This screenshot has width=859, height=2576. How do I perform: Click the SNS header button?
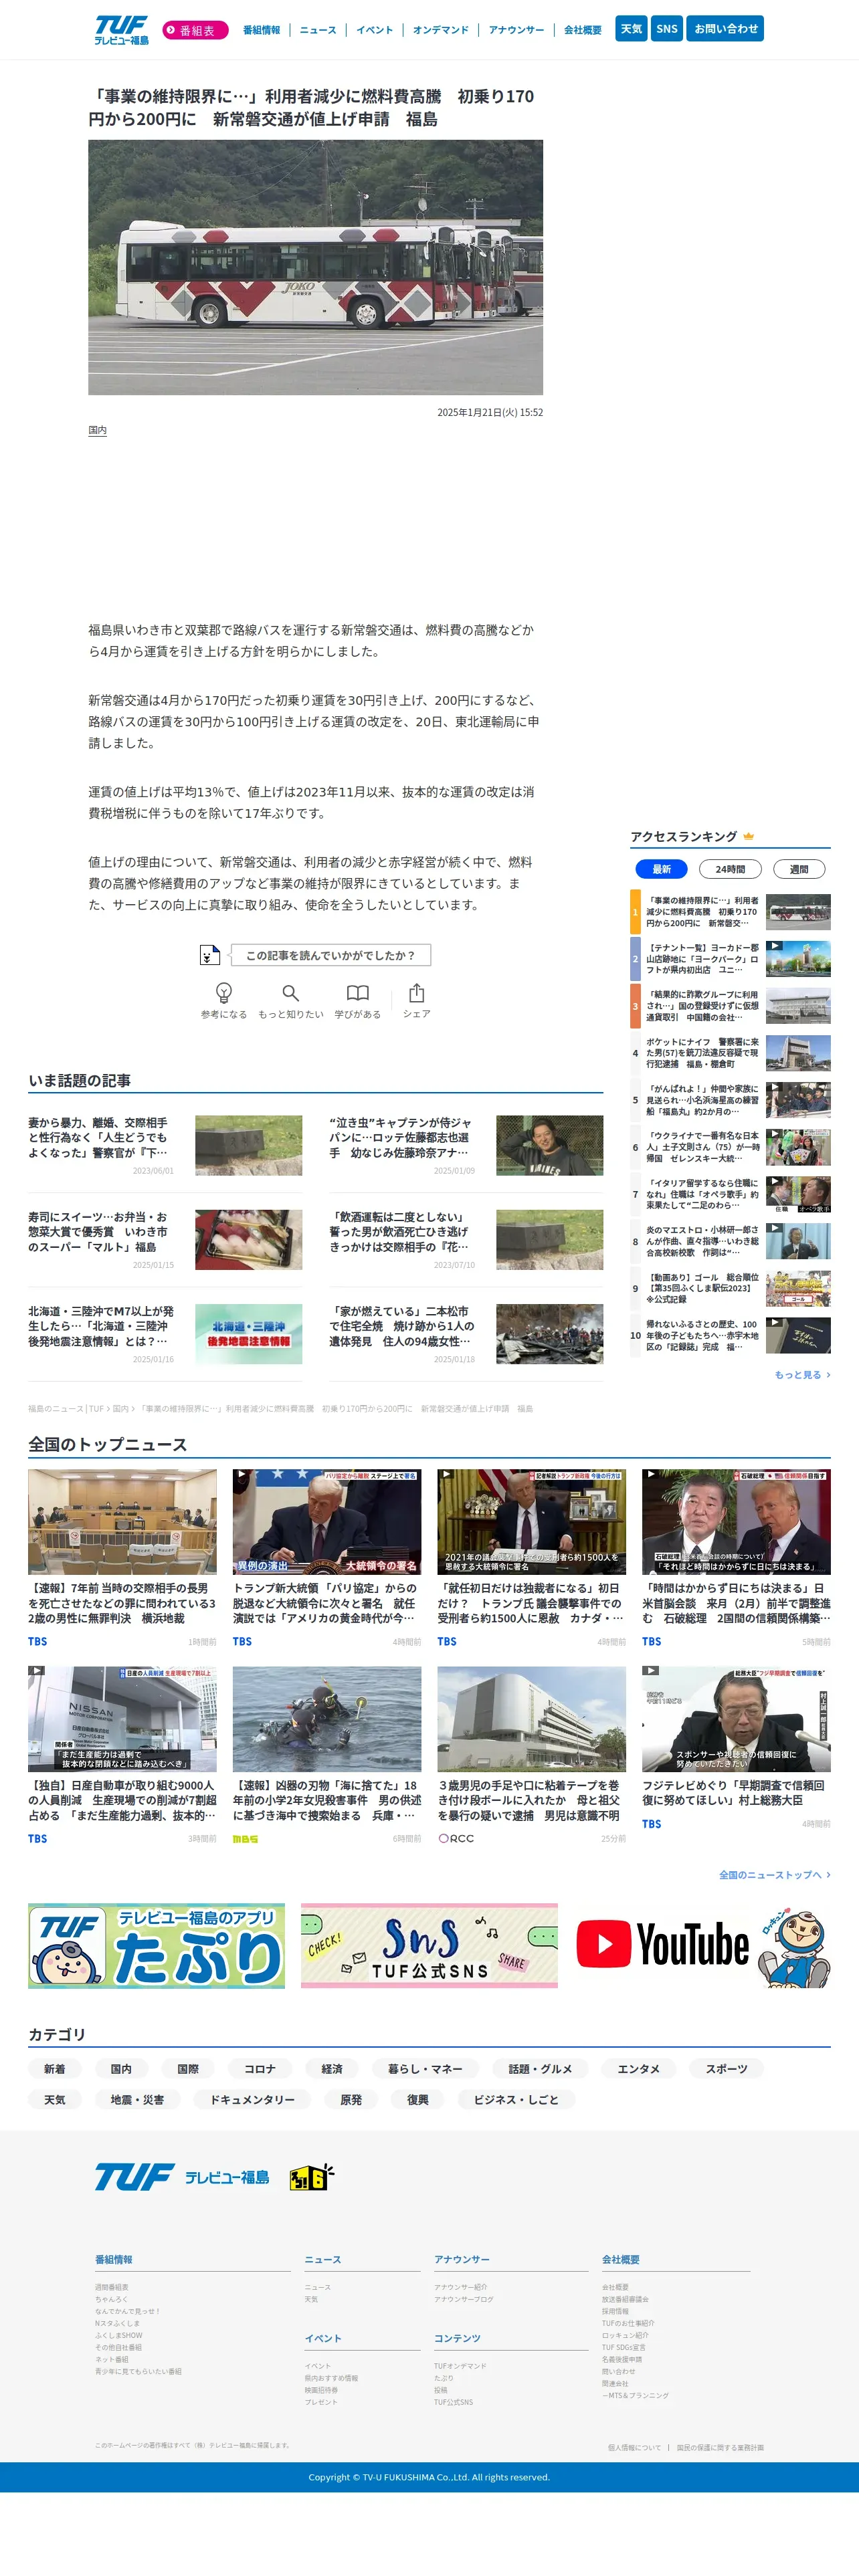(x=667, y=29)
